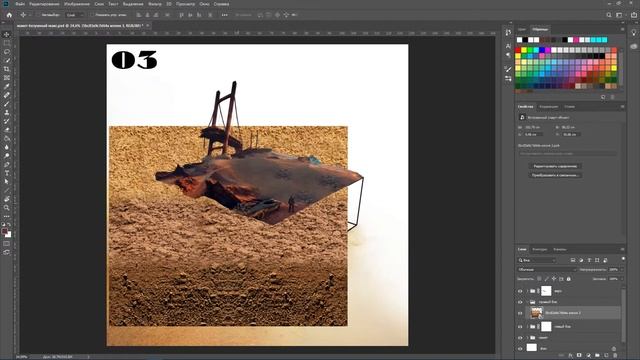This screenshot has height=360, width=640.
Task: Select the Dodge tool
Action: tap(7, 156)
